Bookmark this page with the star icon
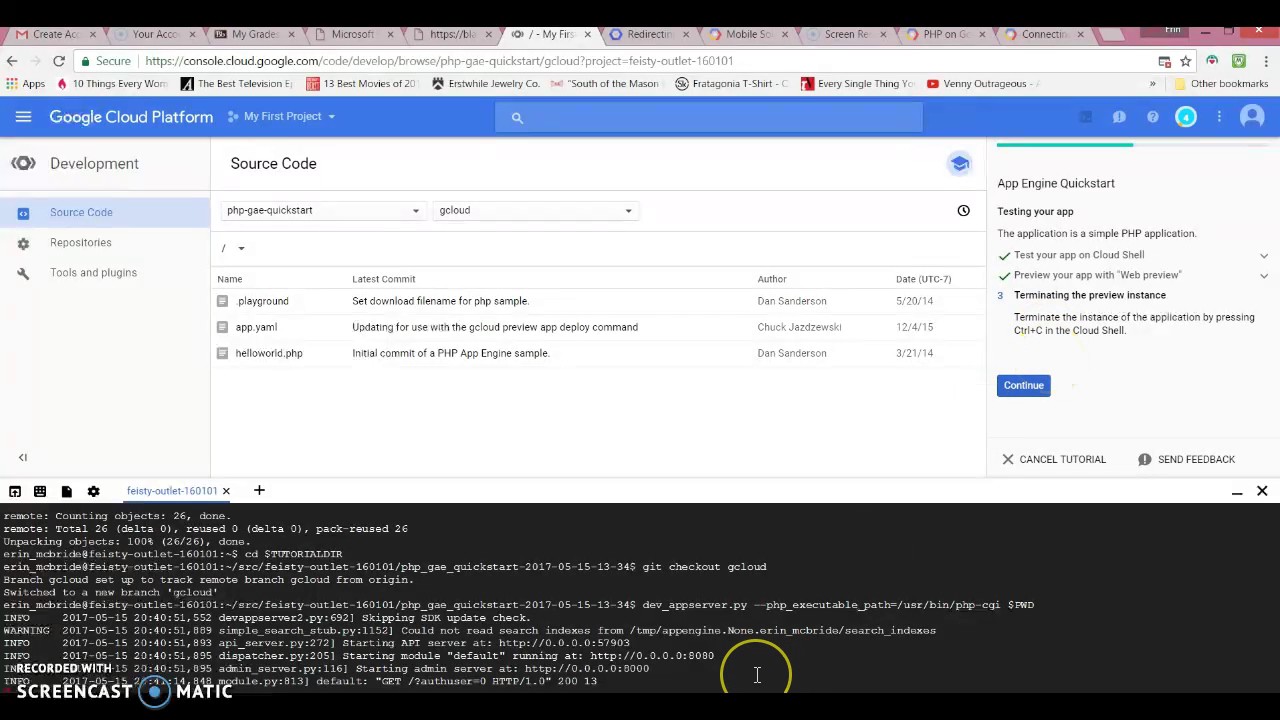Viewport: 1280px width, 720px height. [x=1185, y=61]
